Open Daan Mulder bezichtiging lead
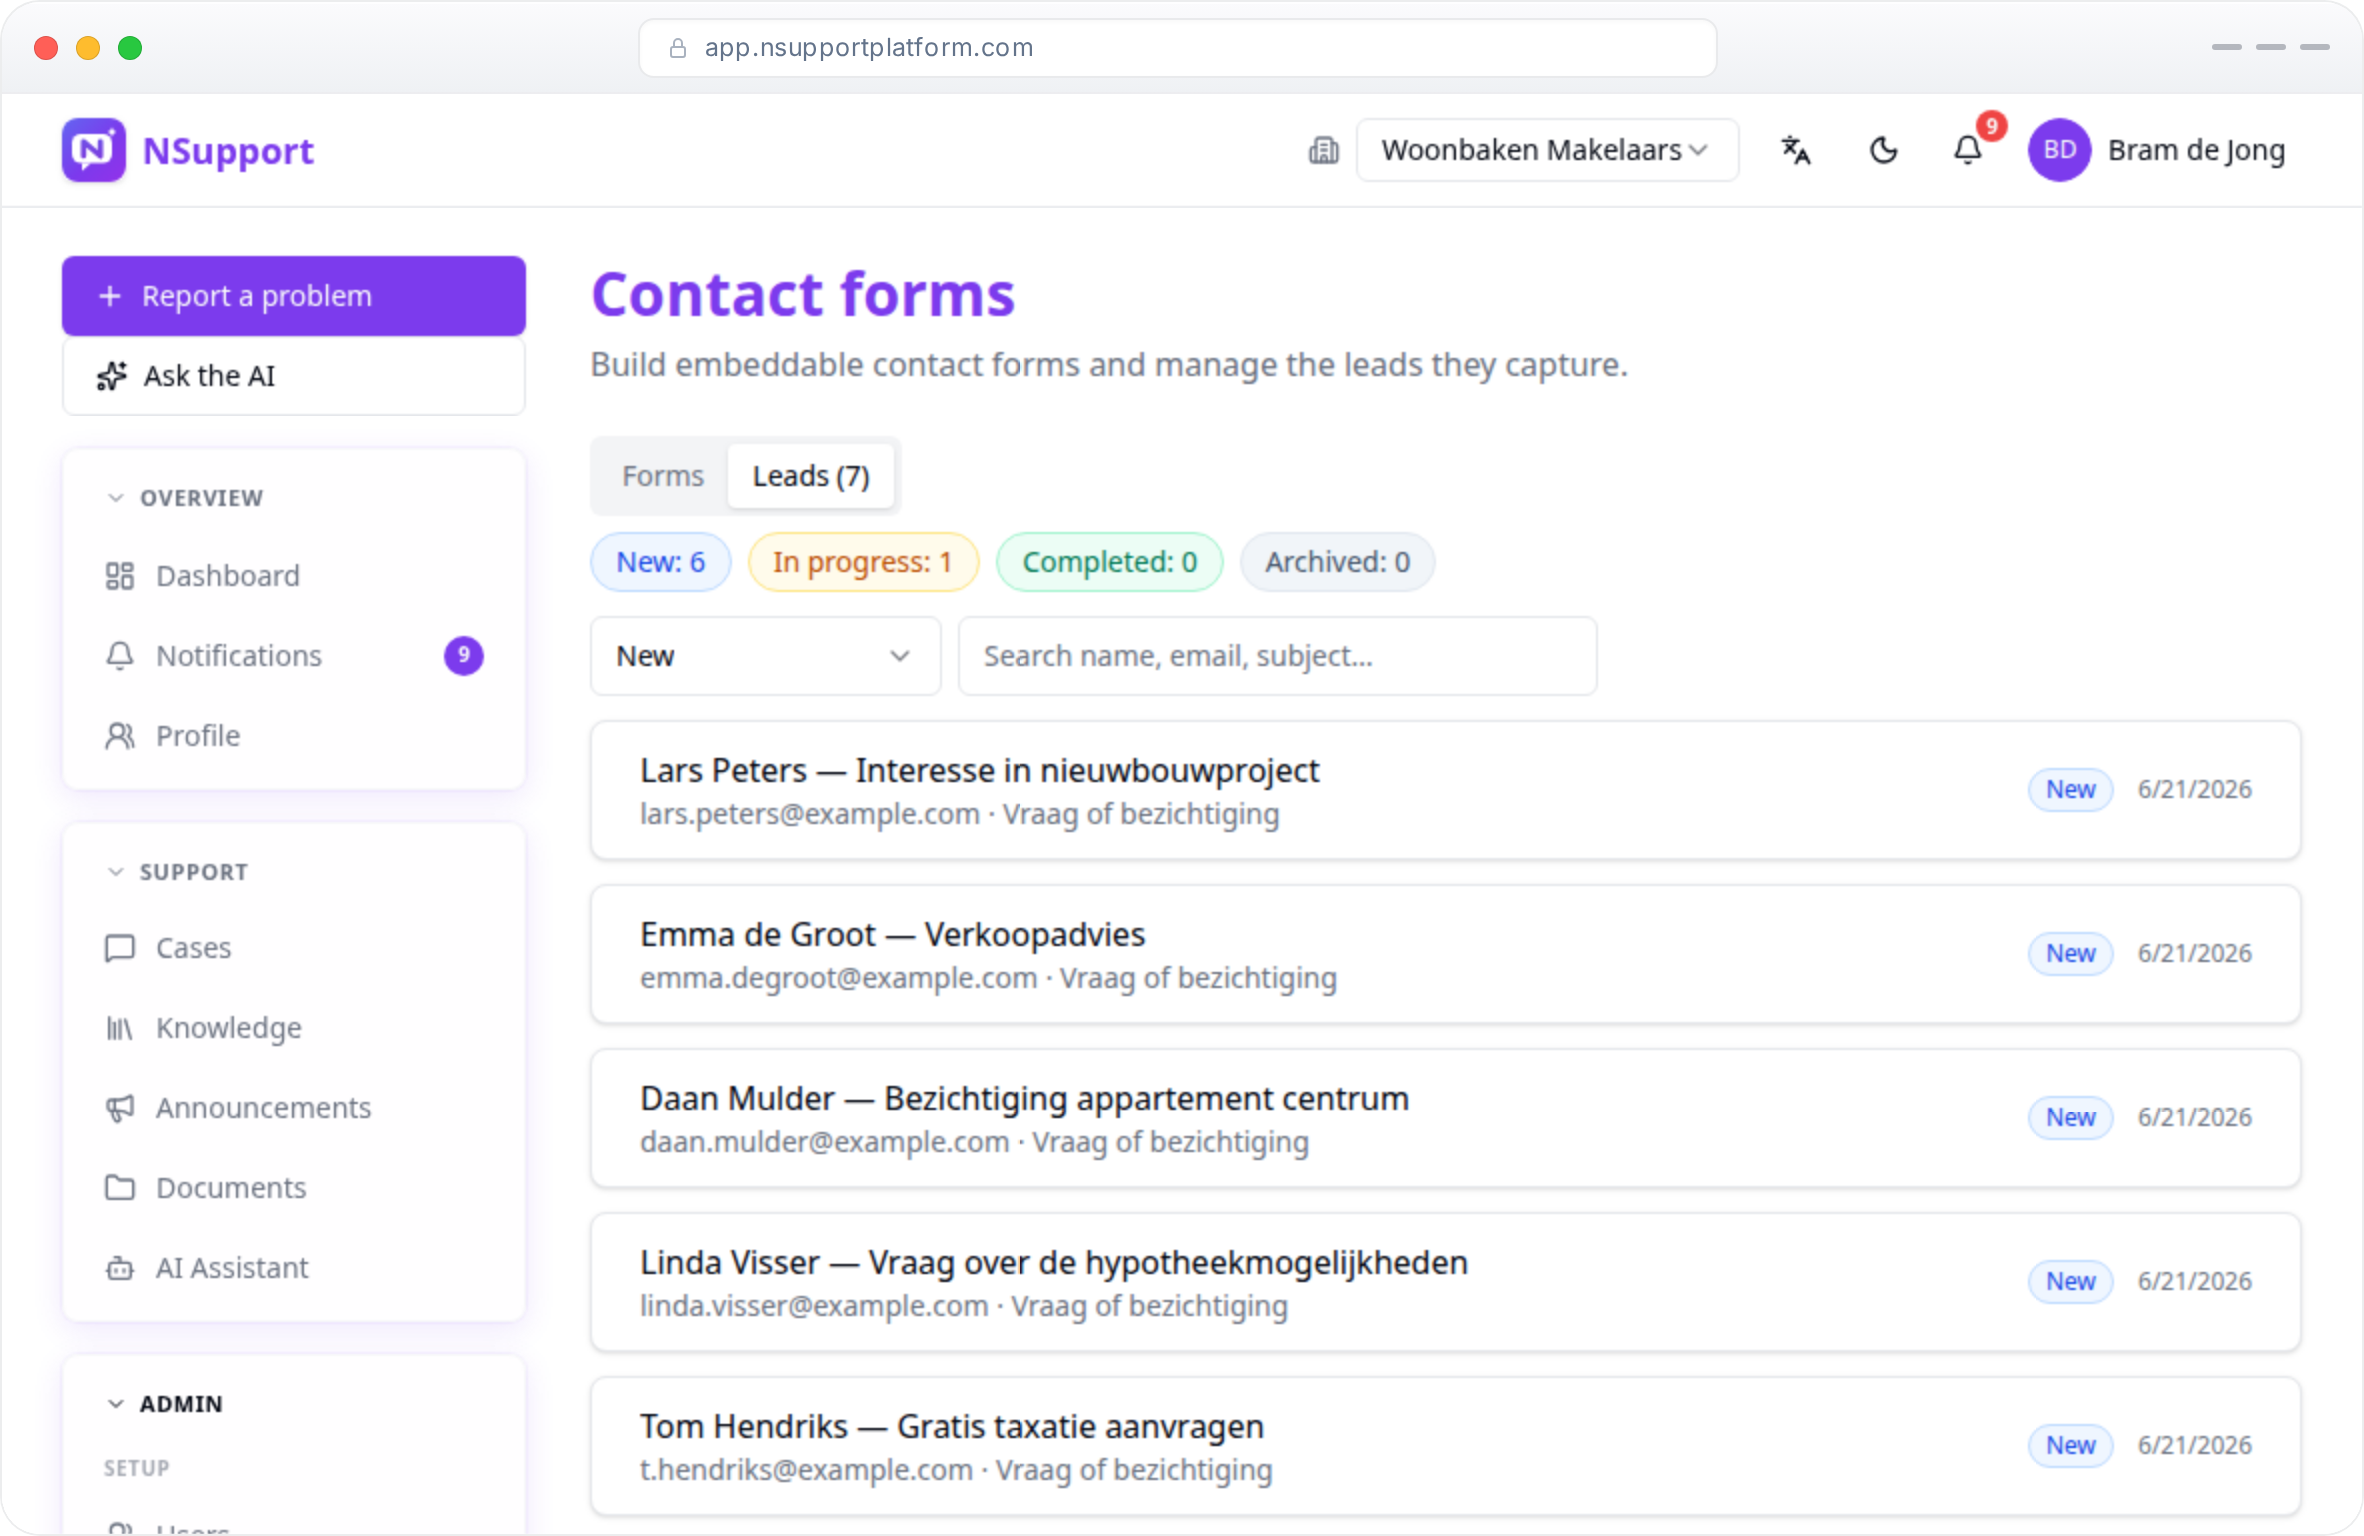The height and width of the screenshot is (1536, 2364). (x=1446, y=1118)
